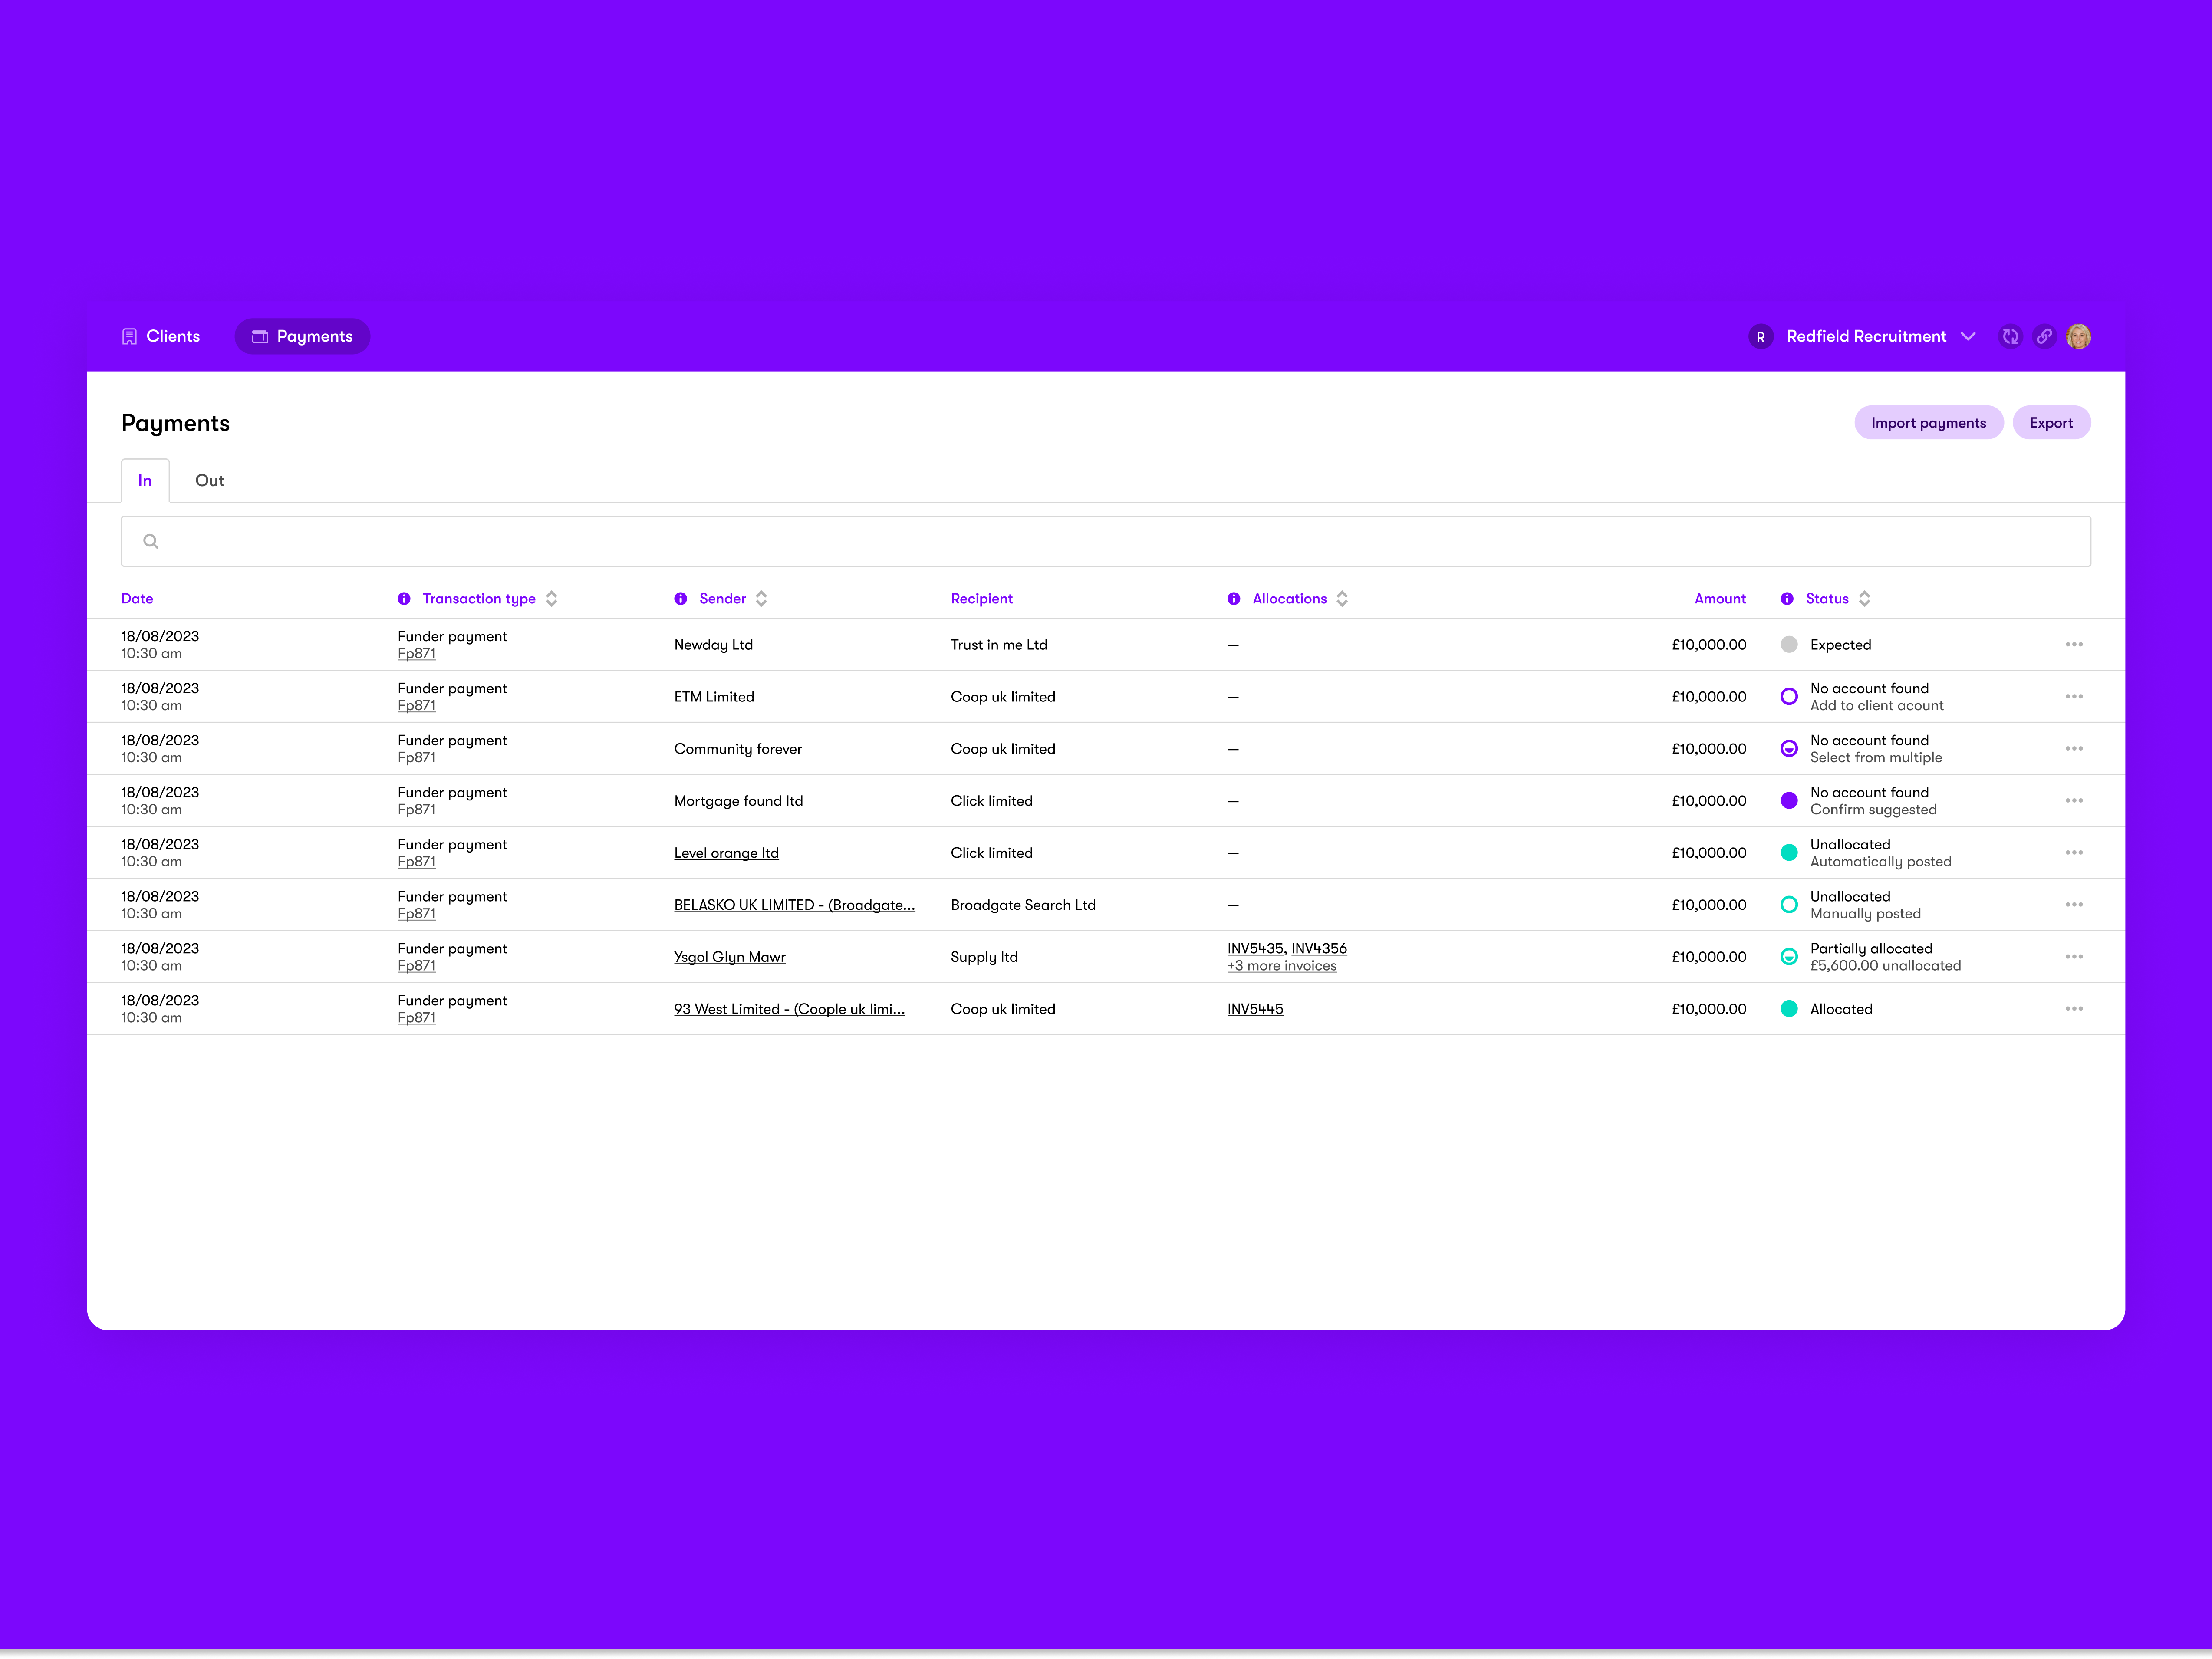Screen dimensions: 2212x1659
Task: Click info icon beside Transaction type
Action: pyautogui.click(x=404, y=598)
